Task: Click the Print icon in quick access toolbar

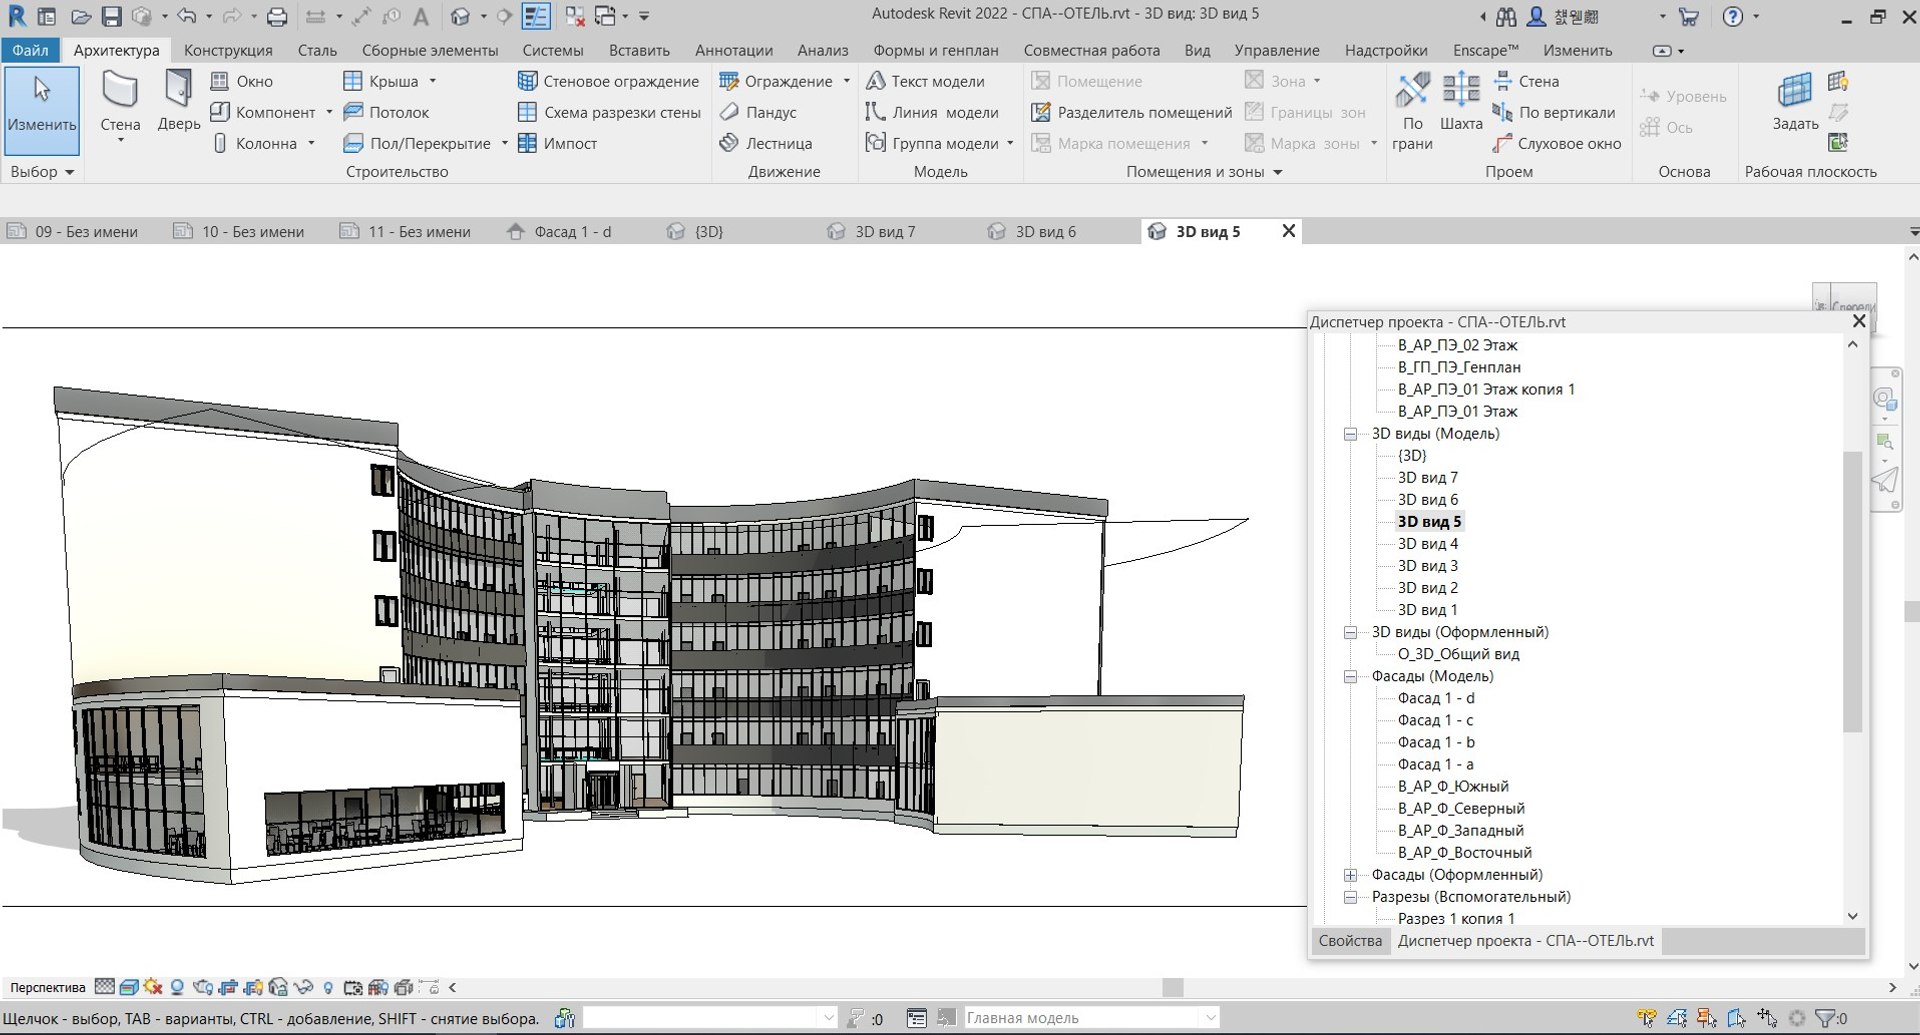Action: click(x=277, y=16)
